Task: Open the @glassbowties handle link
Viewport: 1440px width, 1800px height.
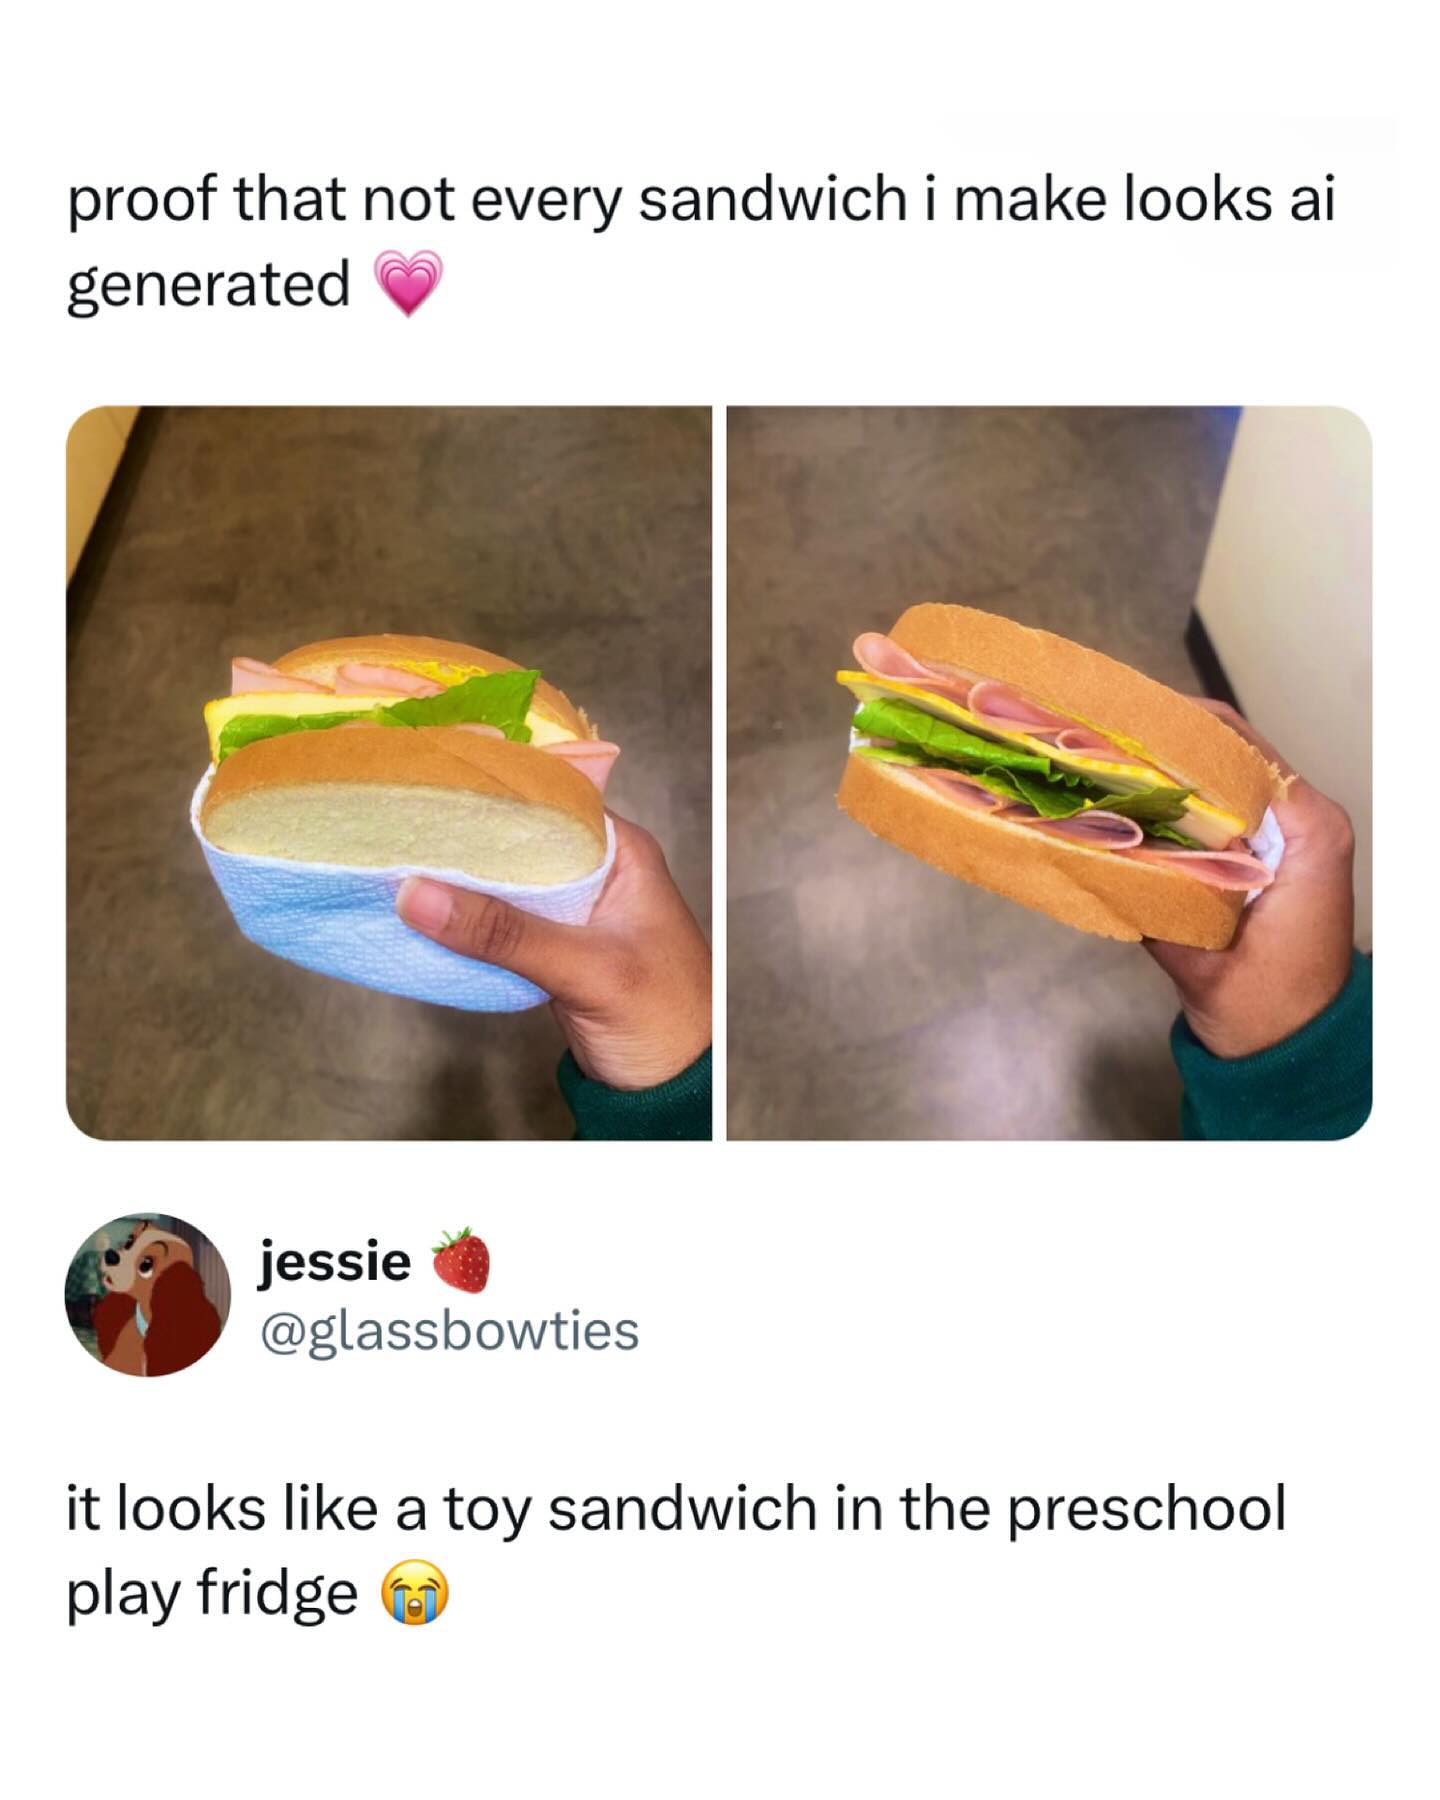Action: pyautogui.click(x=449, y=1331)
